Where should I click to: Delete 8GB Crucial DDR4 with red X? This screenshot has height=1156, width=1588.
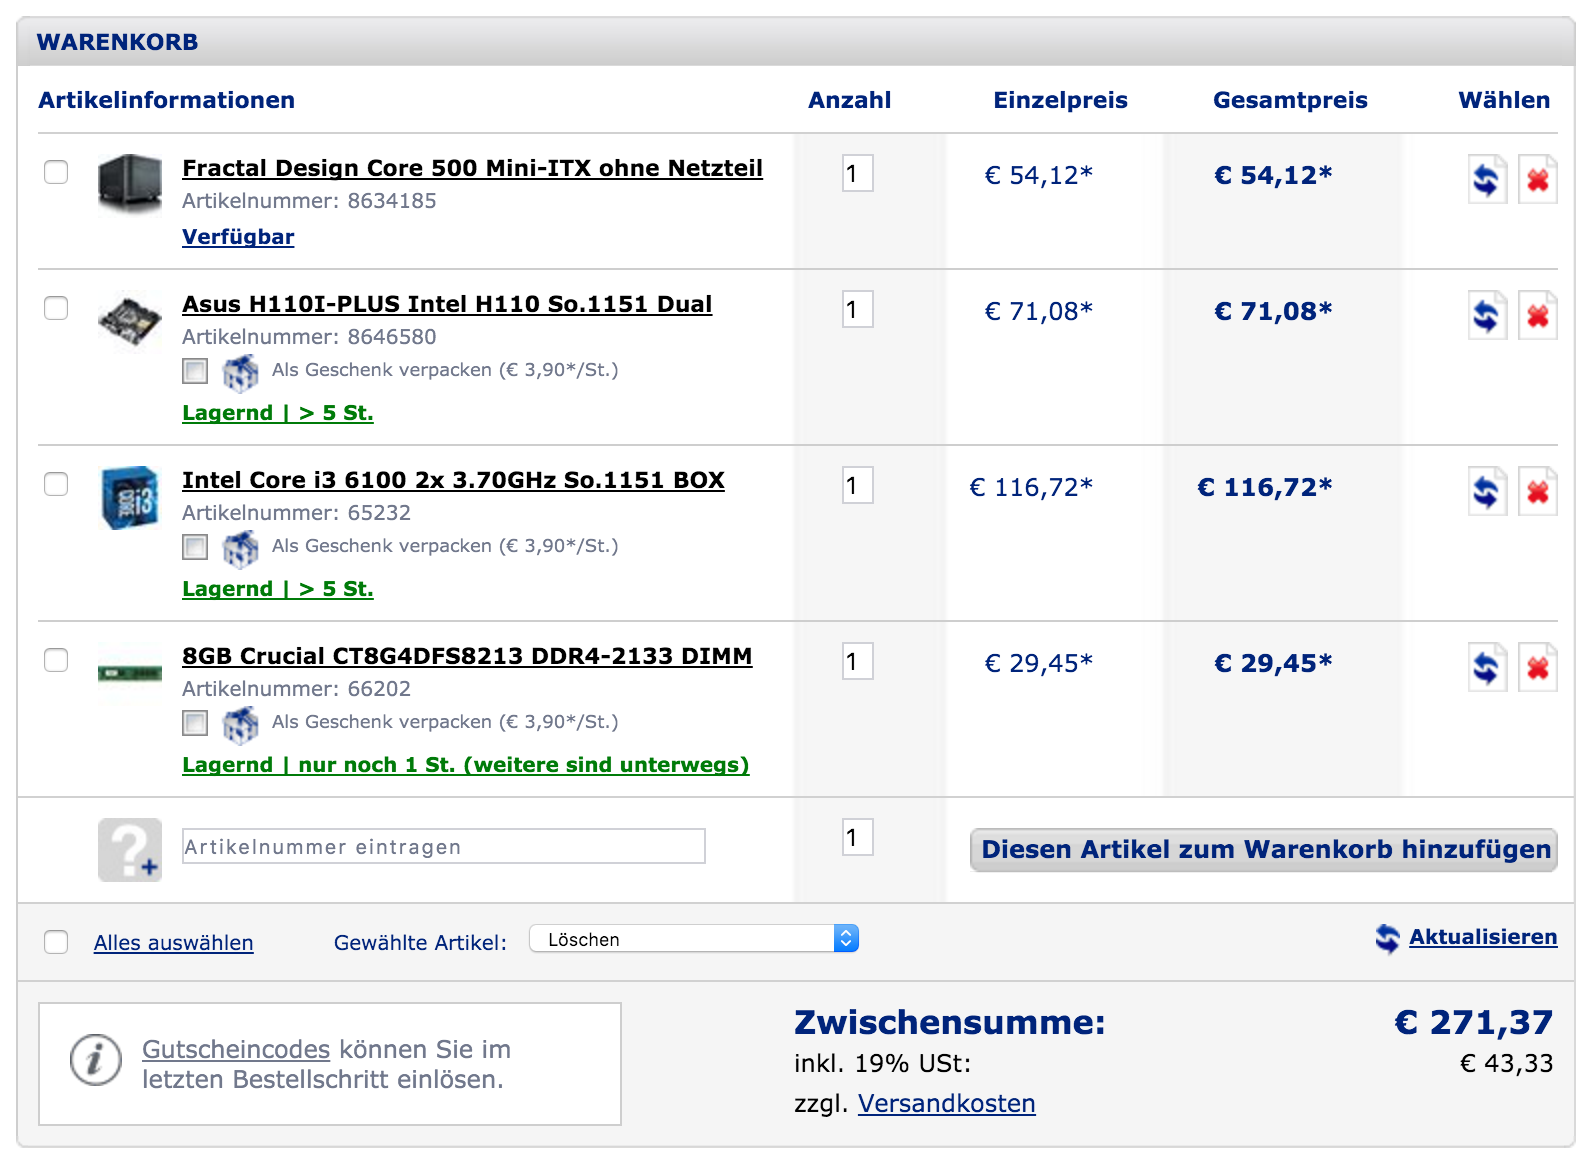click(x=1538, y=667)
